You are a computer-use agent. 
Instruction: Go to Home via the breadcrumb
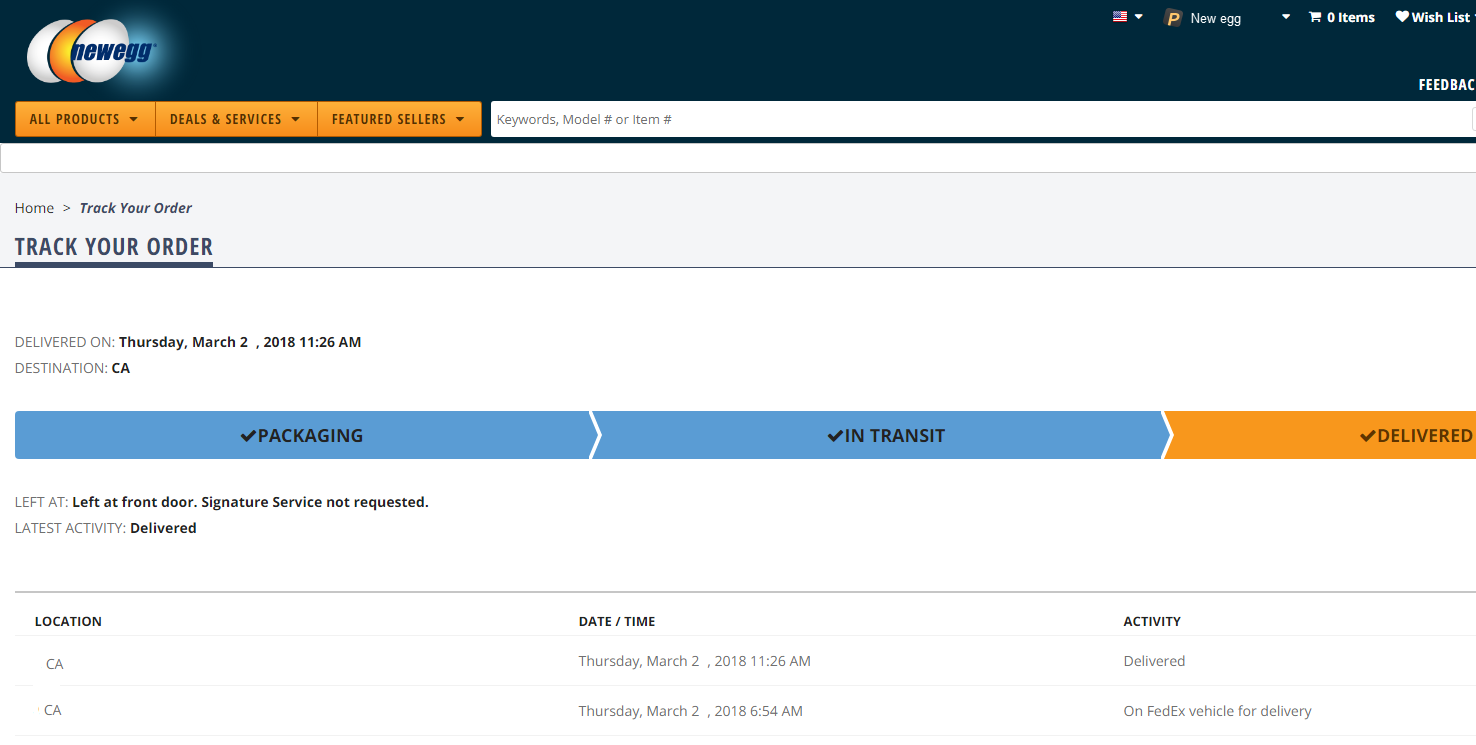click(34, 208)
